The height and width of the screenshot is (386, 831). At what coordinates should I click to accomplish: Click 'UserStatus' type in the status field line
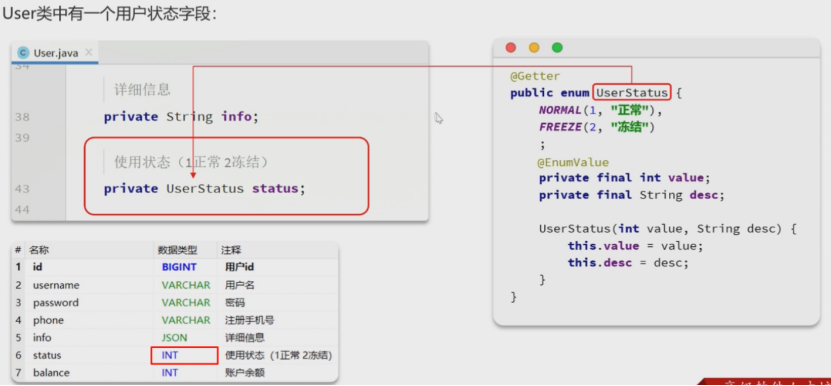205,189
